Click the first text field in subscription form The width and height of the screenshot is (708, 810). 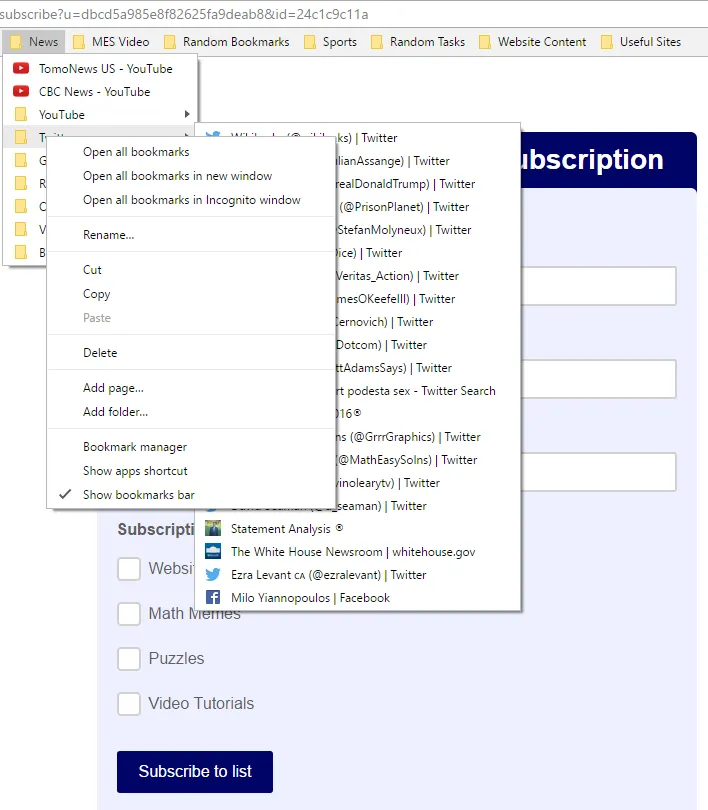599,286
